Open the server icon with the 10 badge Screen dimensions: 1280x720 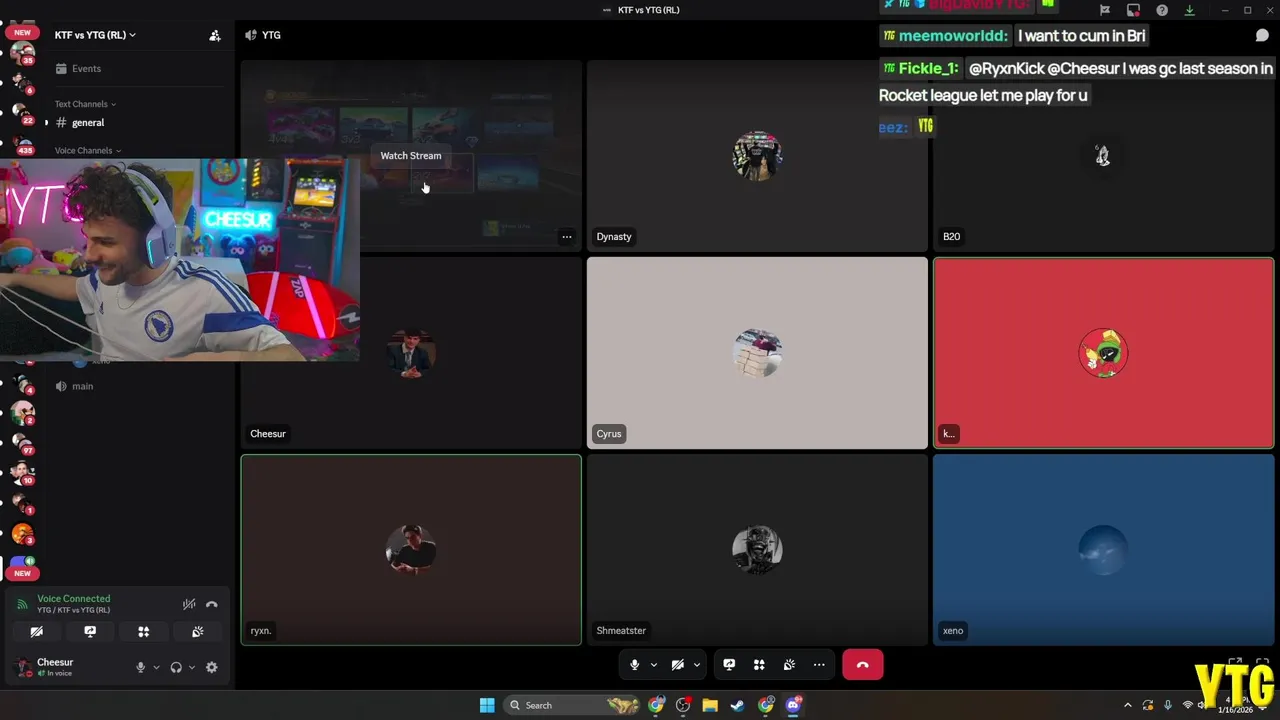(22, 472)
